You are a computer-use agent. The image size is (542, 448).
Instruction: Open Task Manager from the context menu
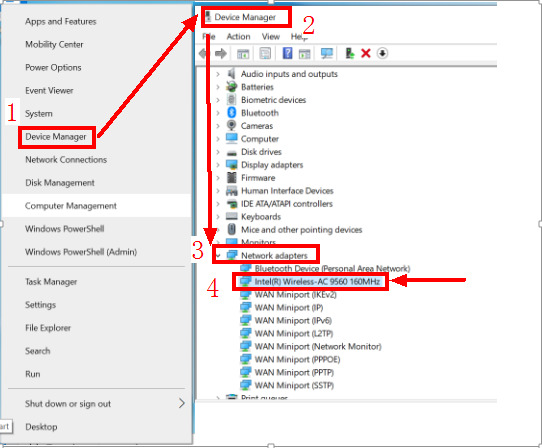tap(51, 282)
